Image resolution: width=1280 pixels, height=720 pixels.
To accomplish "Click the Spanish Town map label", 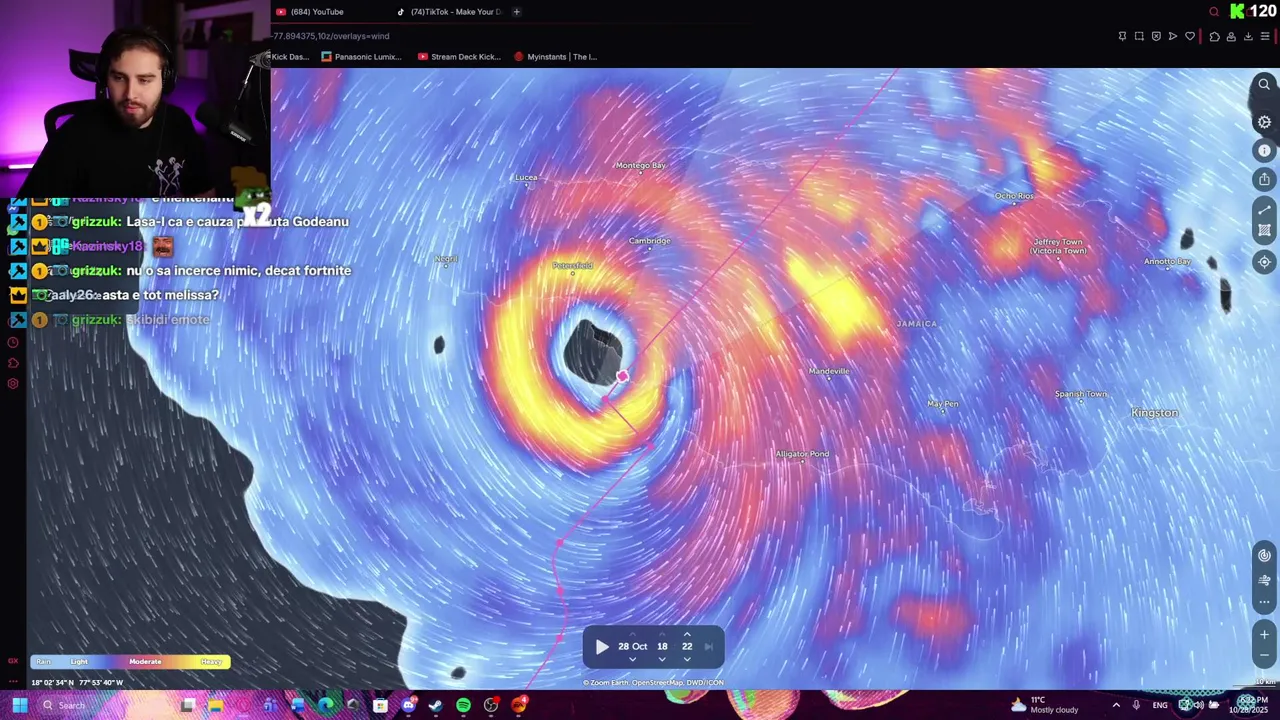I will click(1081, 394).
